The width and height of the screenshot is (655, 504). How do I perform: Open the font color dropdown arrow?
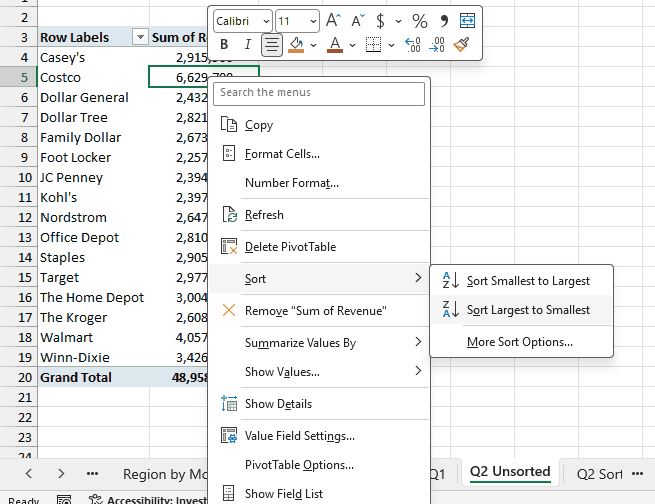352,45
